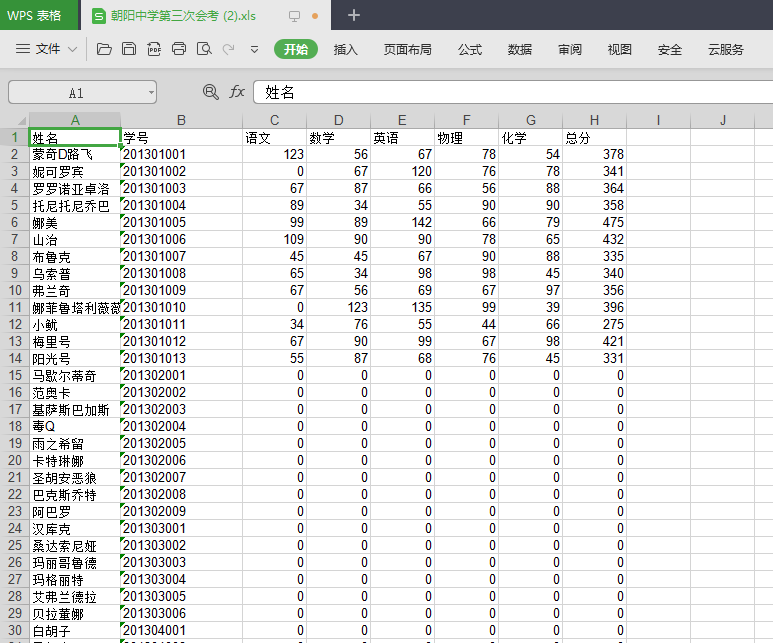Switch to the 审阅 tab
The height and width of the screenshot is (643, 773).
(x=570, y=49)
